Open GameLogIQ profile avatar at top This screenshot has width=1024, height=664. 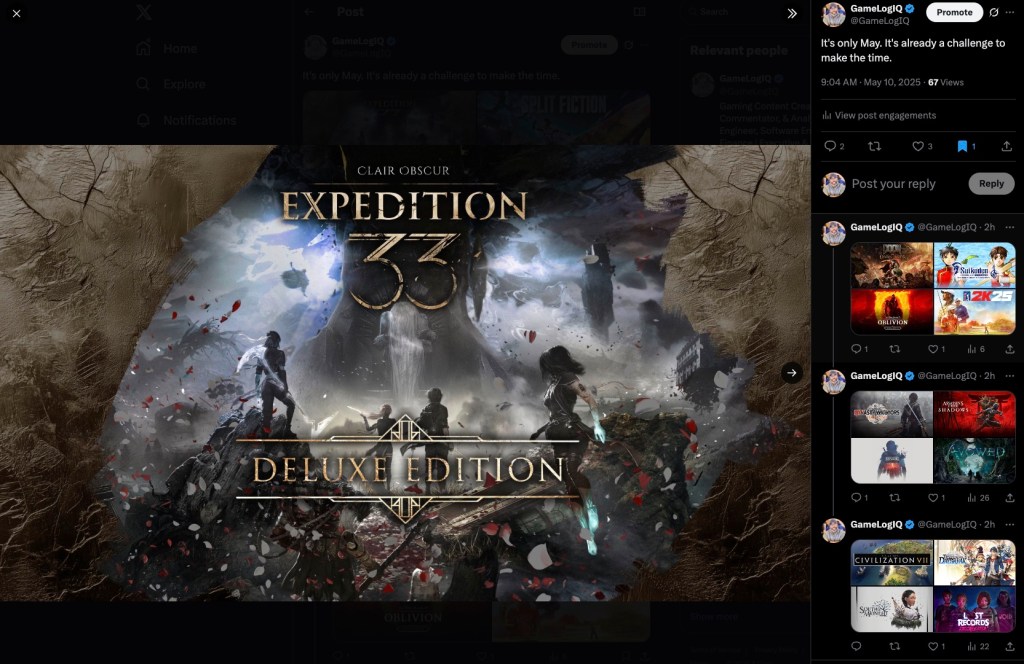[x=833, y=14]
